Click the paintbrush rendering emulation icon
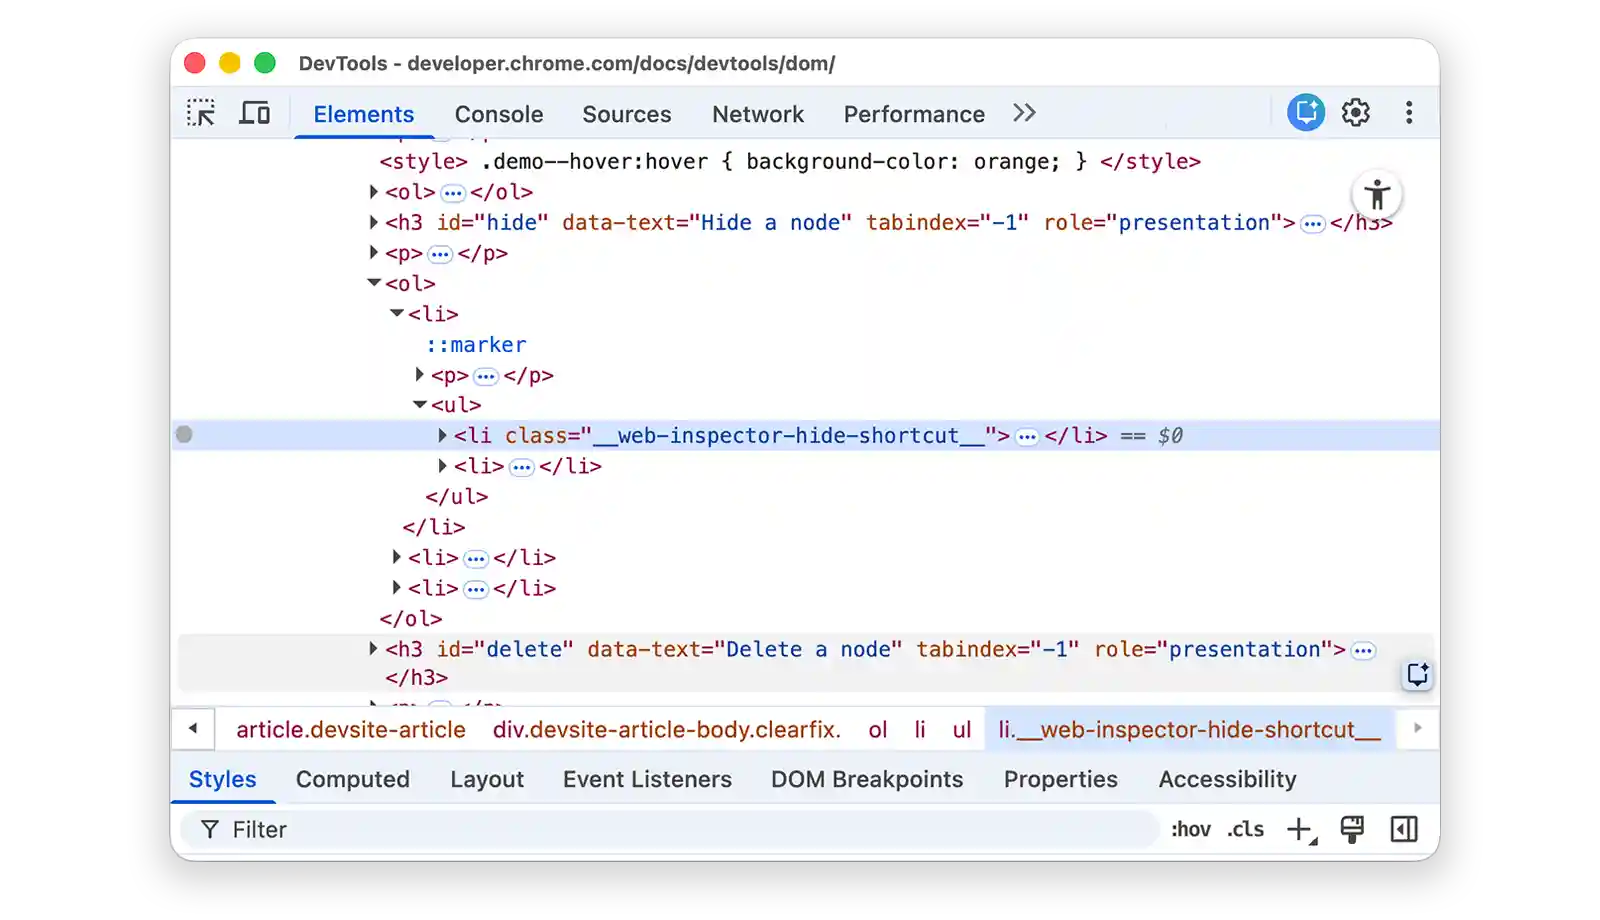Image resolution: width=1600 pixels, height=920 pixels. pos(1352,830)
